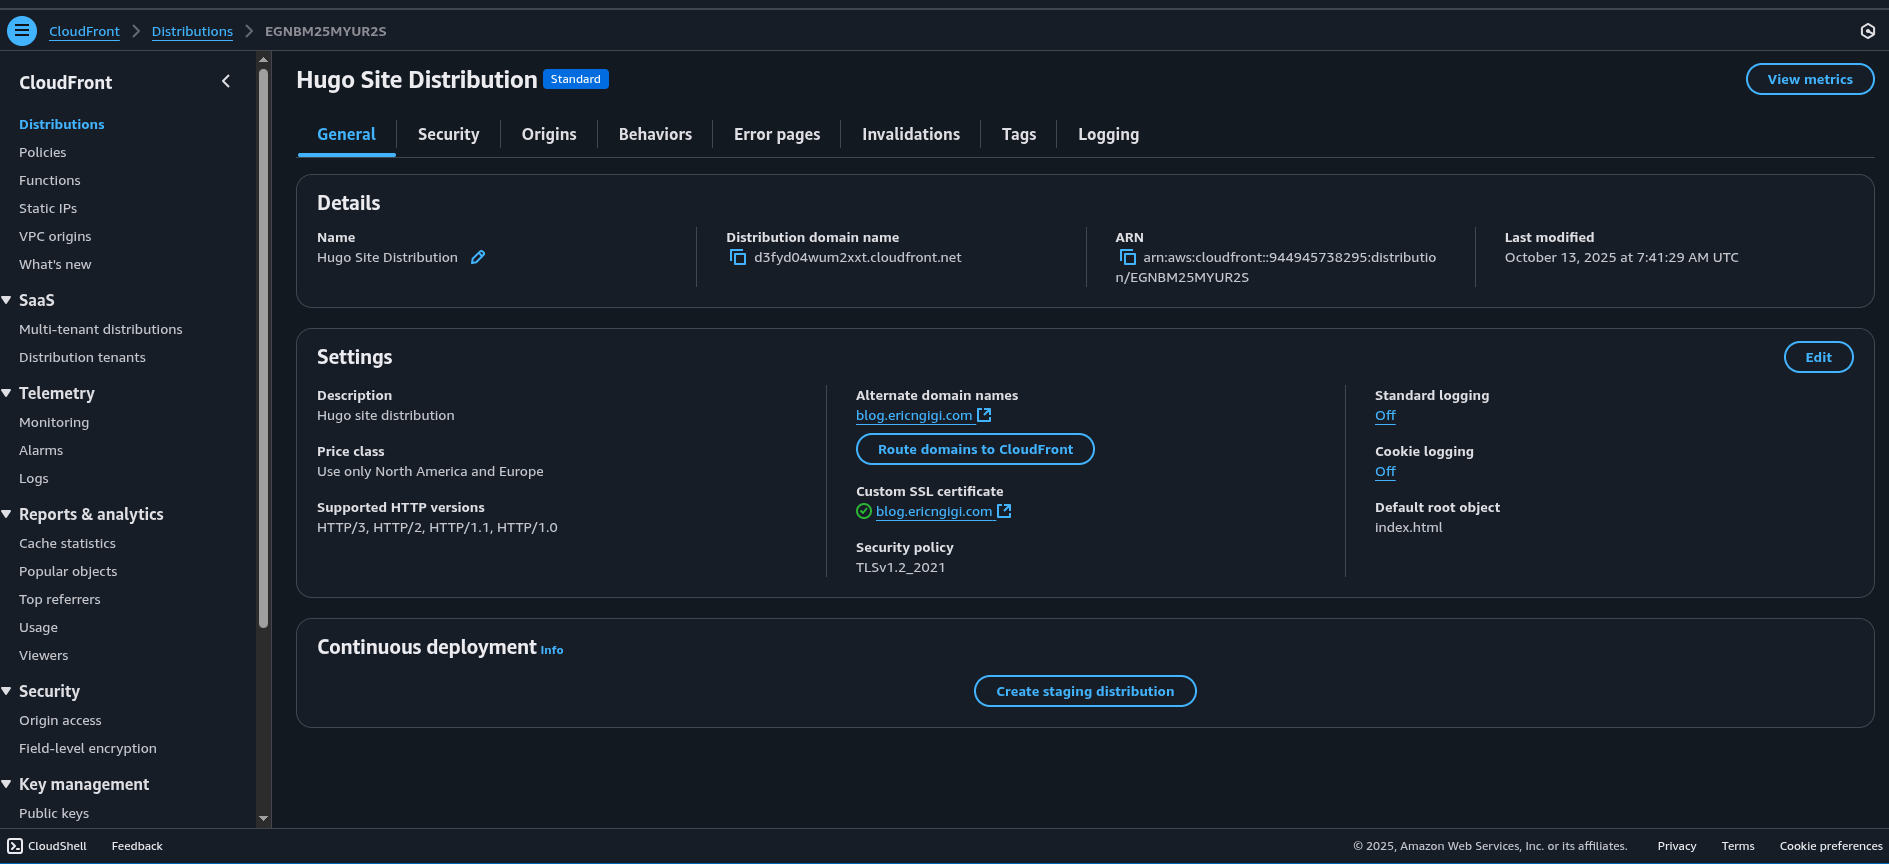Open What's new in the sidebar

pyautogui.click(x=55, y=264)
